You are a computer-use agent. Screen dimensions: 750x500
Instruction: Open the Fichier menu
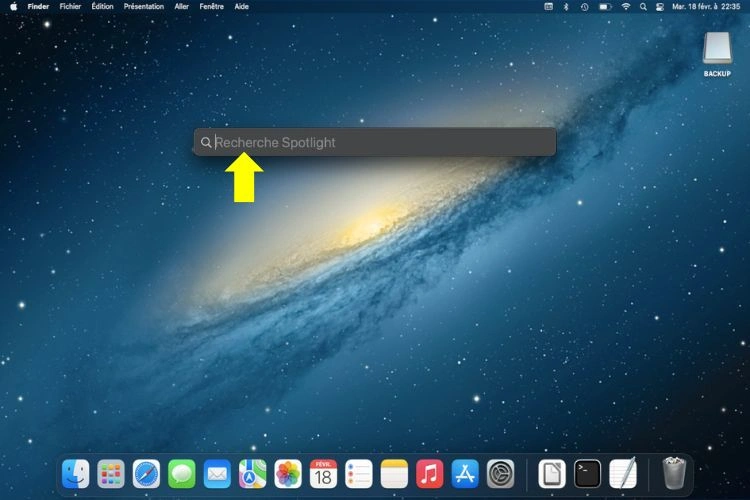tap(70, 7)
